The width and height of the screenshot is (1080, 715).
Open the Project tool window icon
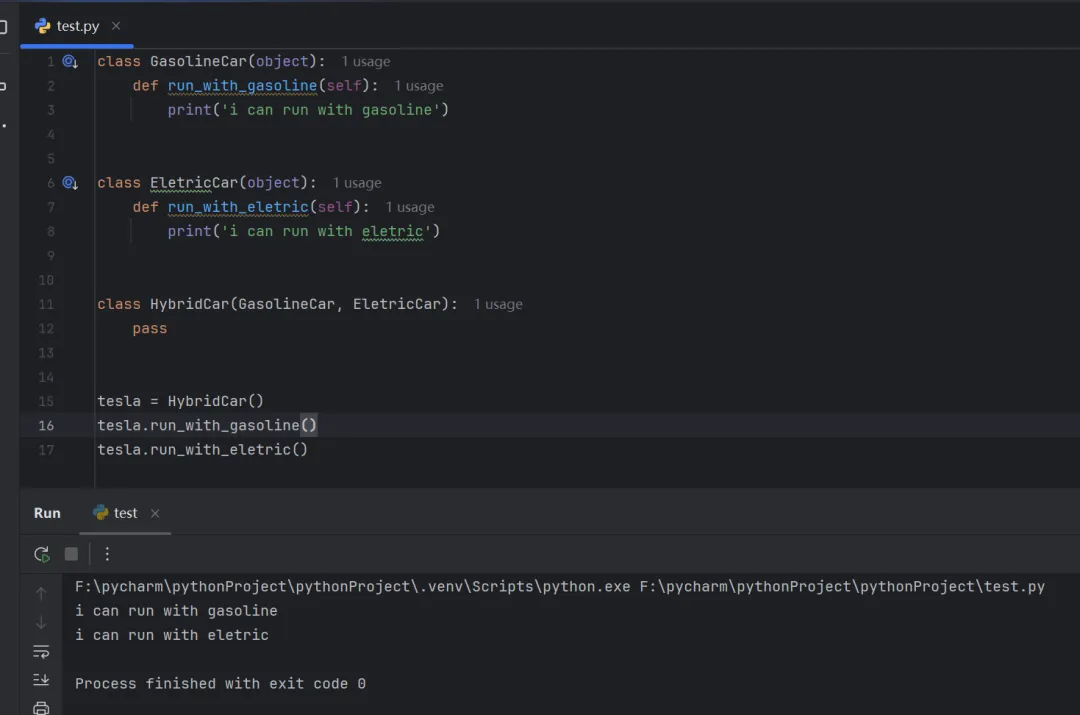tap(3, 27)
